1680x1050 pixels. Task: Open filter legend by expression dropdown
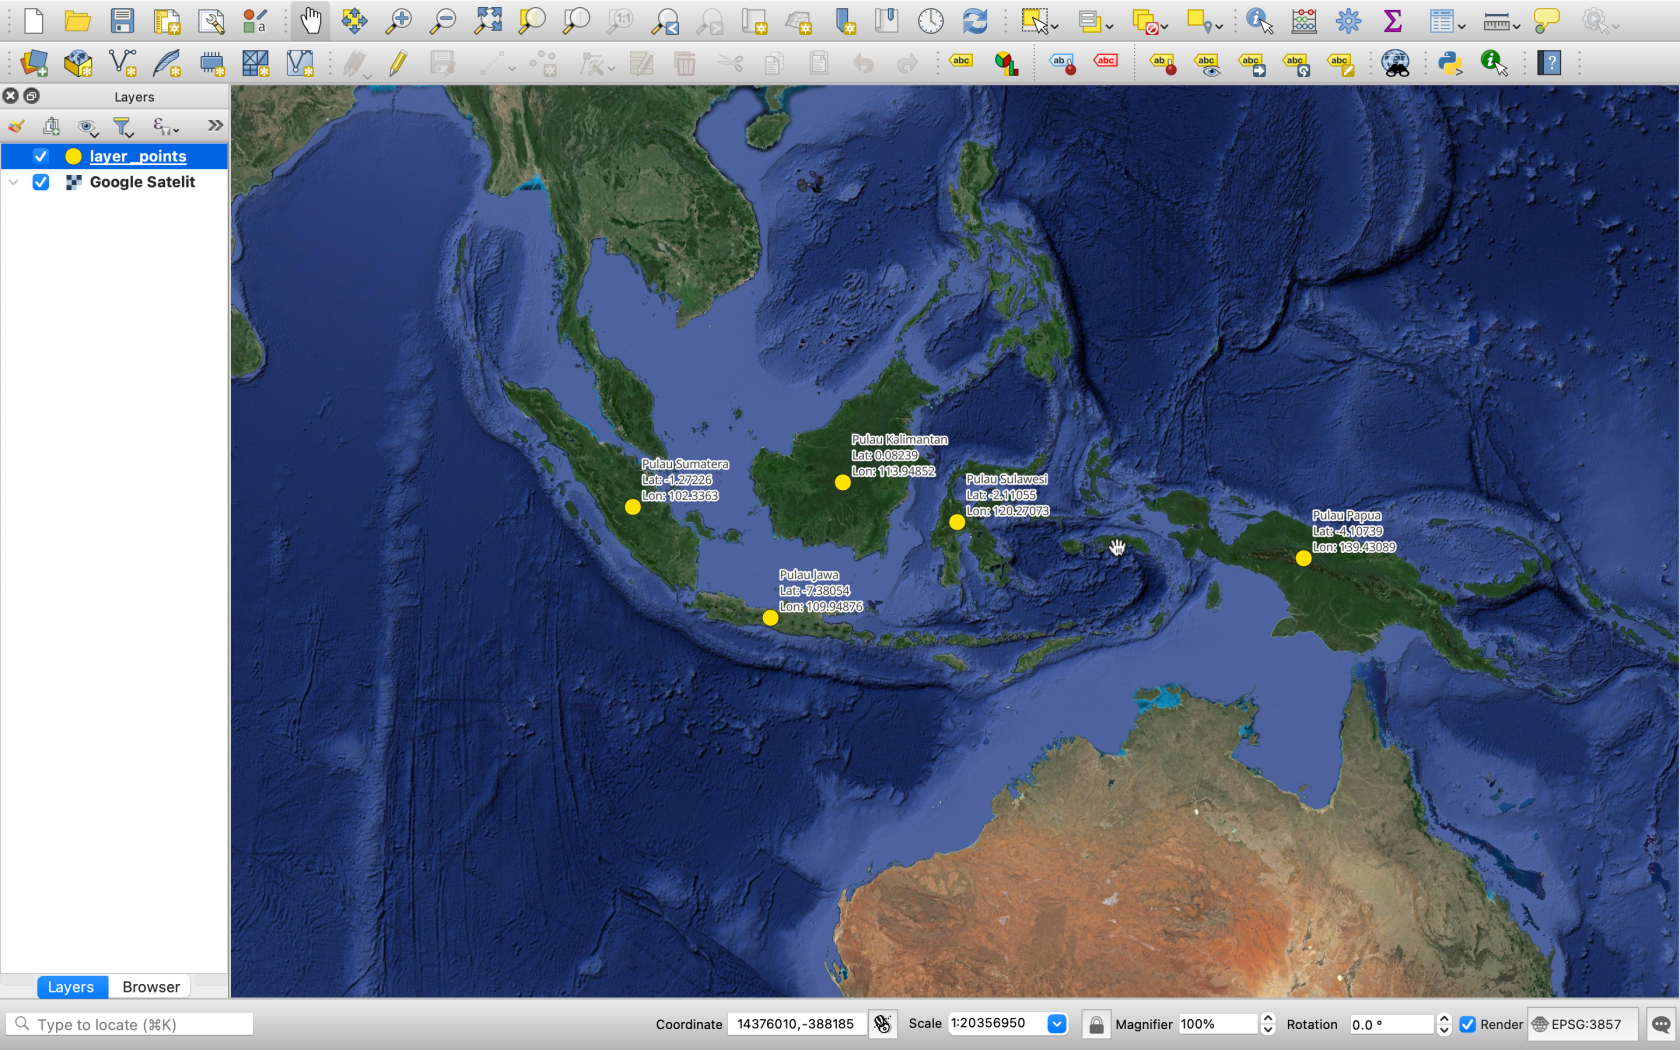(x=165, y=126)
